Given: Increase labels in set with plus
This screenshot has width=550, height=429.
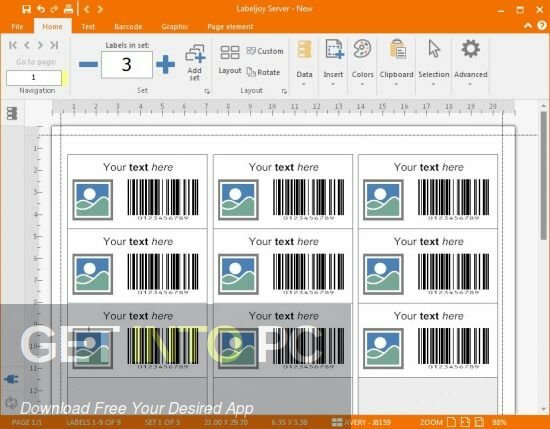Looking at the screenshot, I should pyautogui.click(x=165, y=64).
